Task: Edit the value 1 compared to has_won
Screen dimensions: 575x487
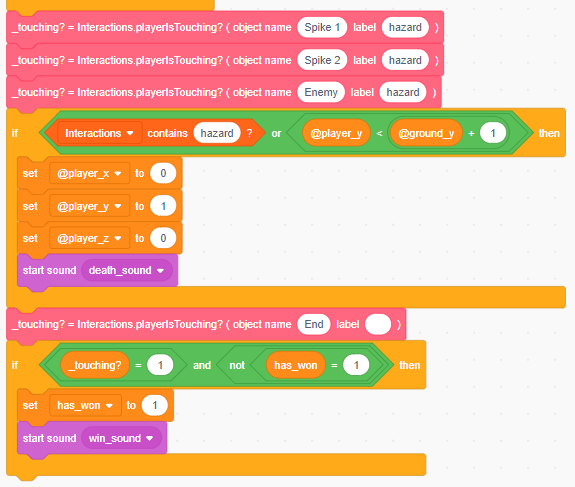Action: coord(356,365)
